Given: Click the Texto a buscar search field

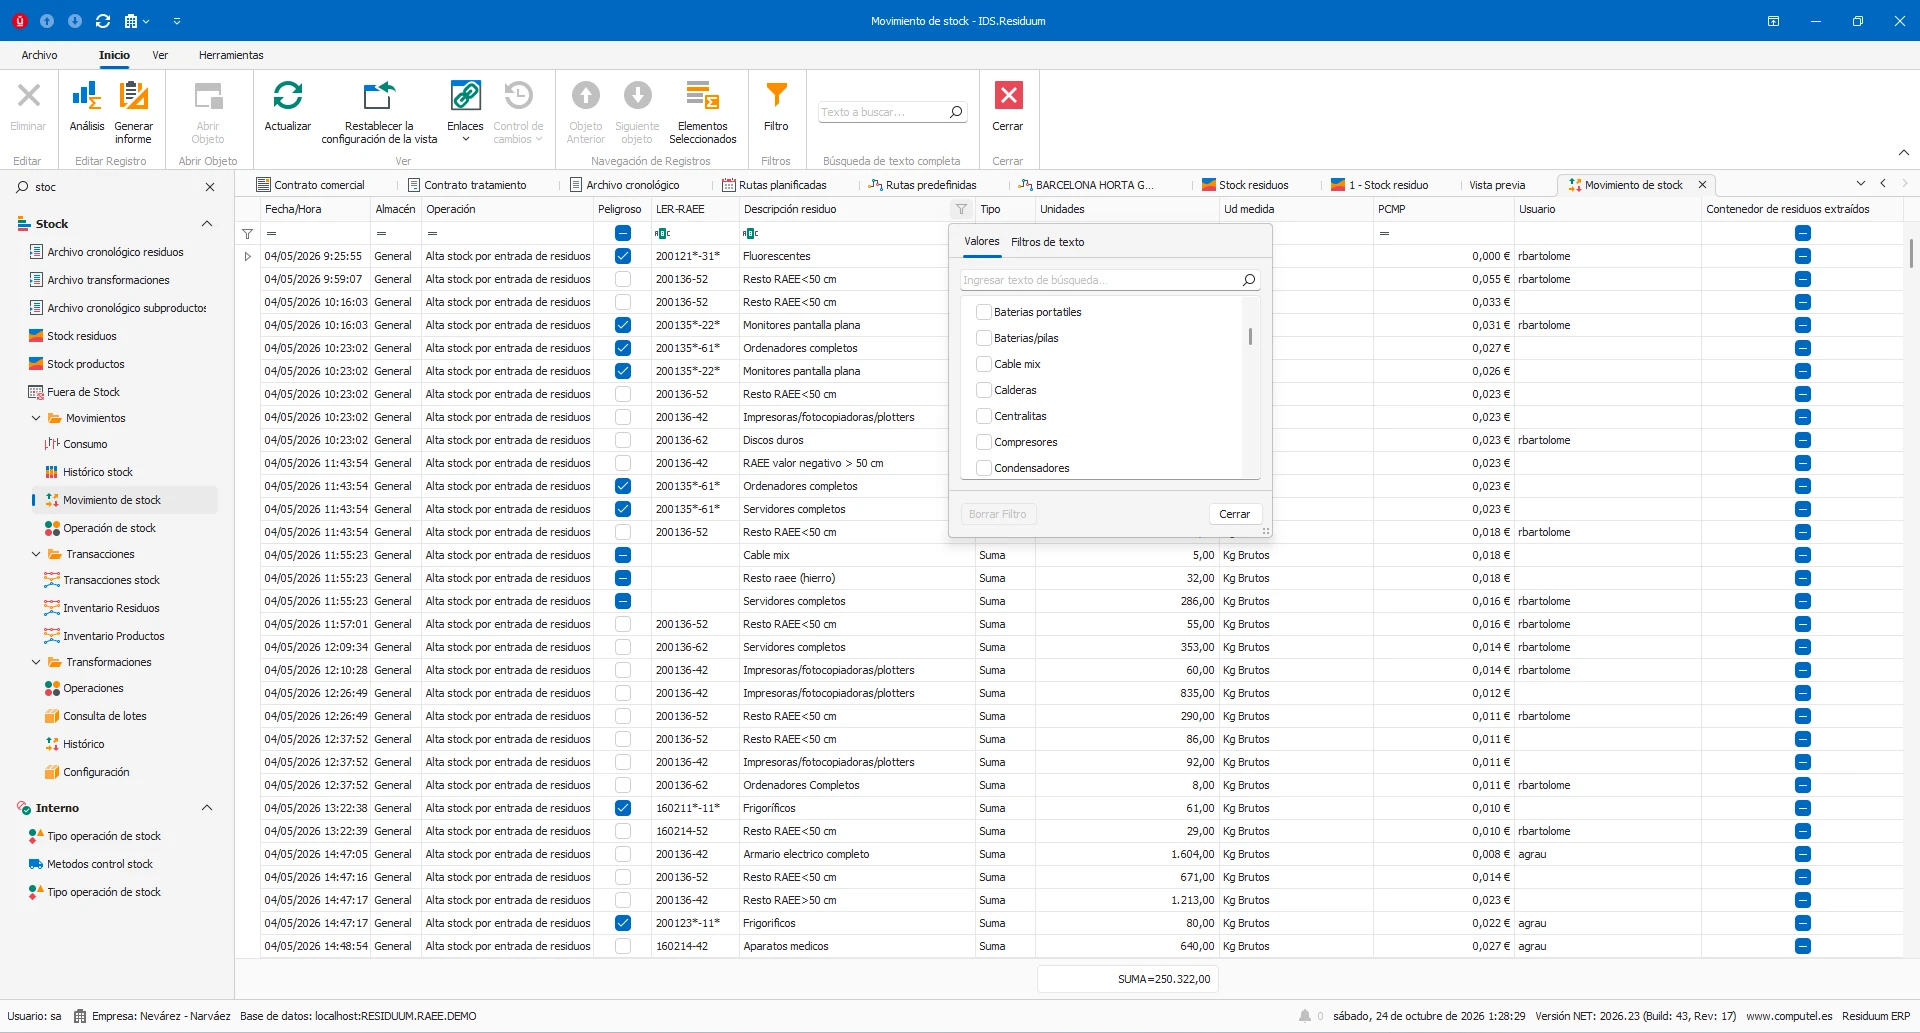Looking at the screenshot, I should pyautogui.click(x=883, y=112).
